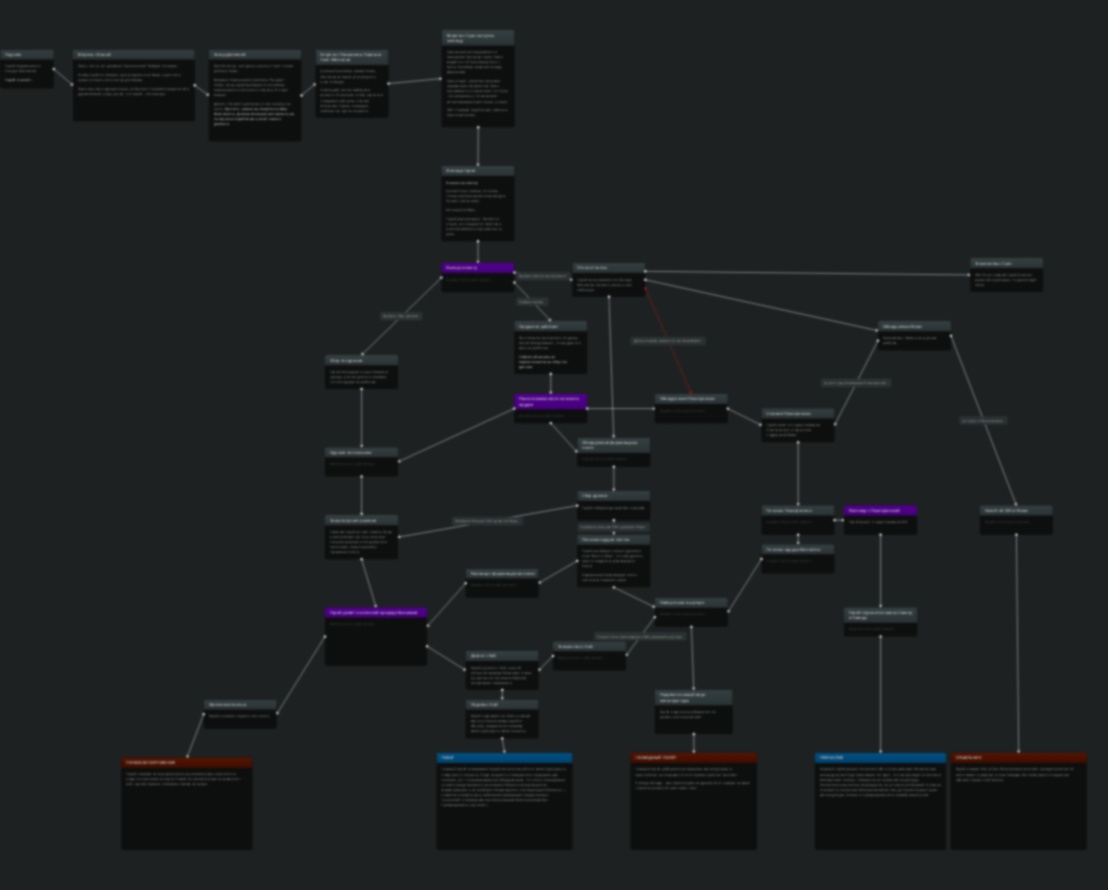Select the node at the long horizontal arrow's right end
The image size is (1108, 890).
[1006, 274]
